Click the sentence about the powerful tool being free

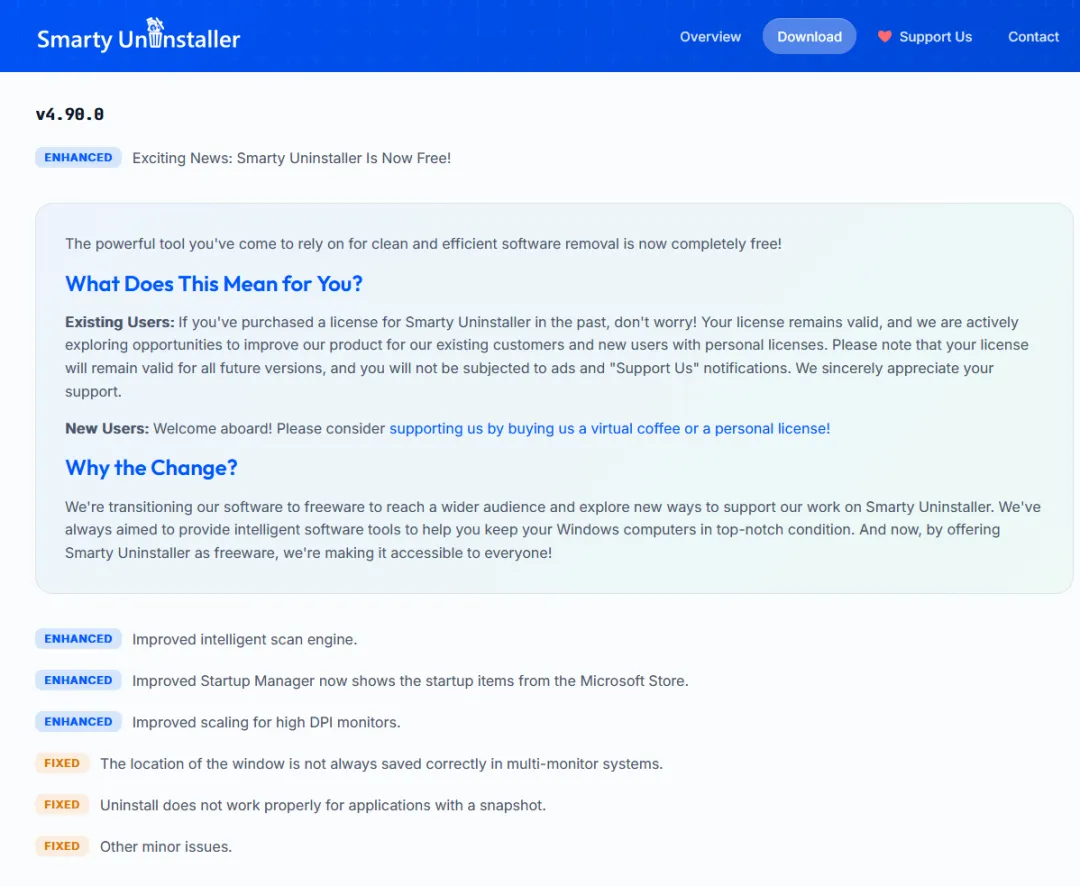pos(424,244)
